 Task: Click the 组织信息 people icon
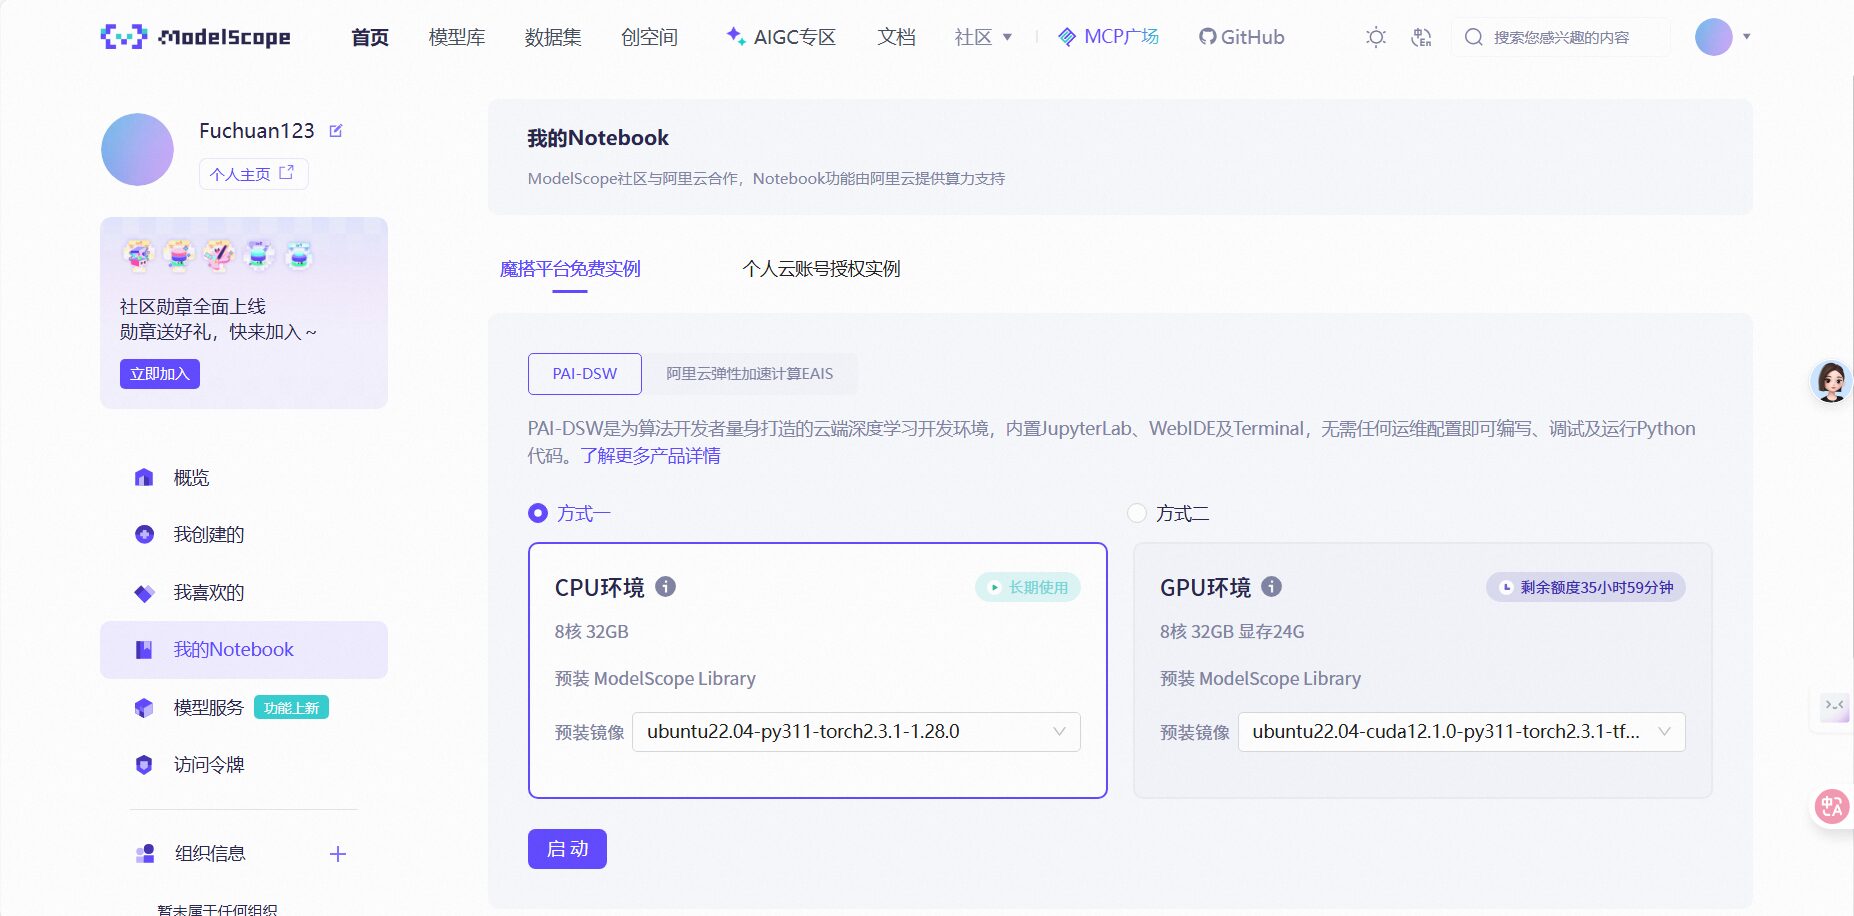pyautogui.click(x=145, y=853)
